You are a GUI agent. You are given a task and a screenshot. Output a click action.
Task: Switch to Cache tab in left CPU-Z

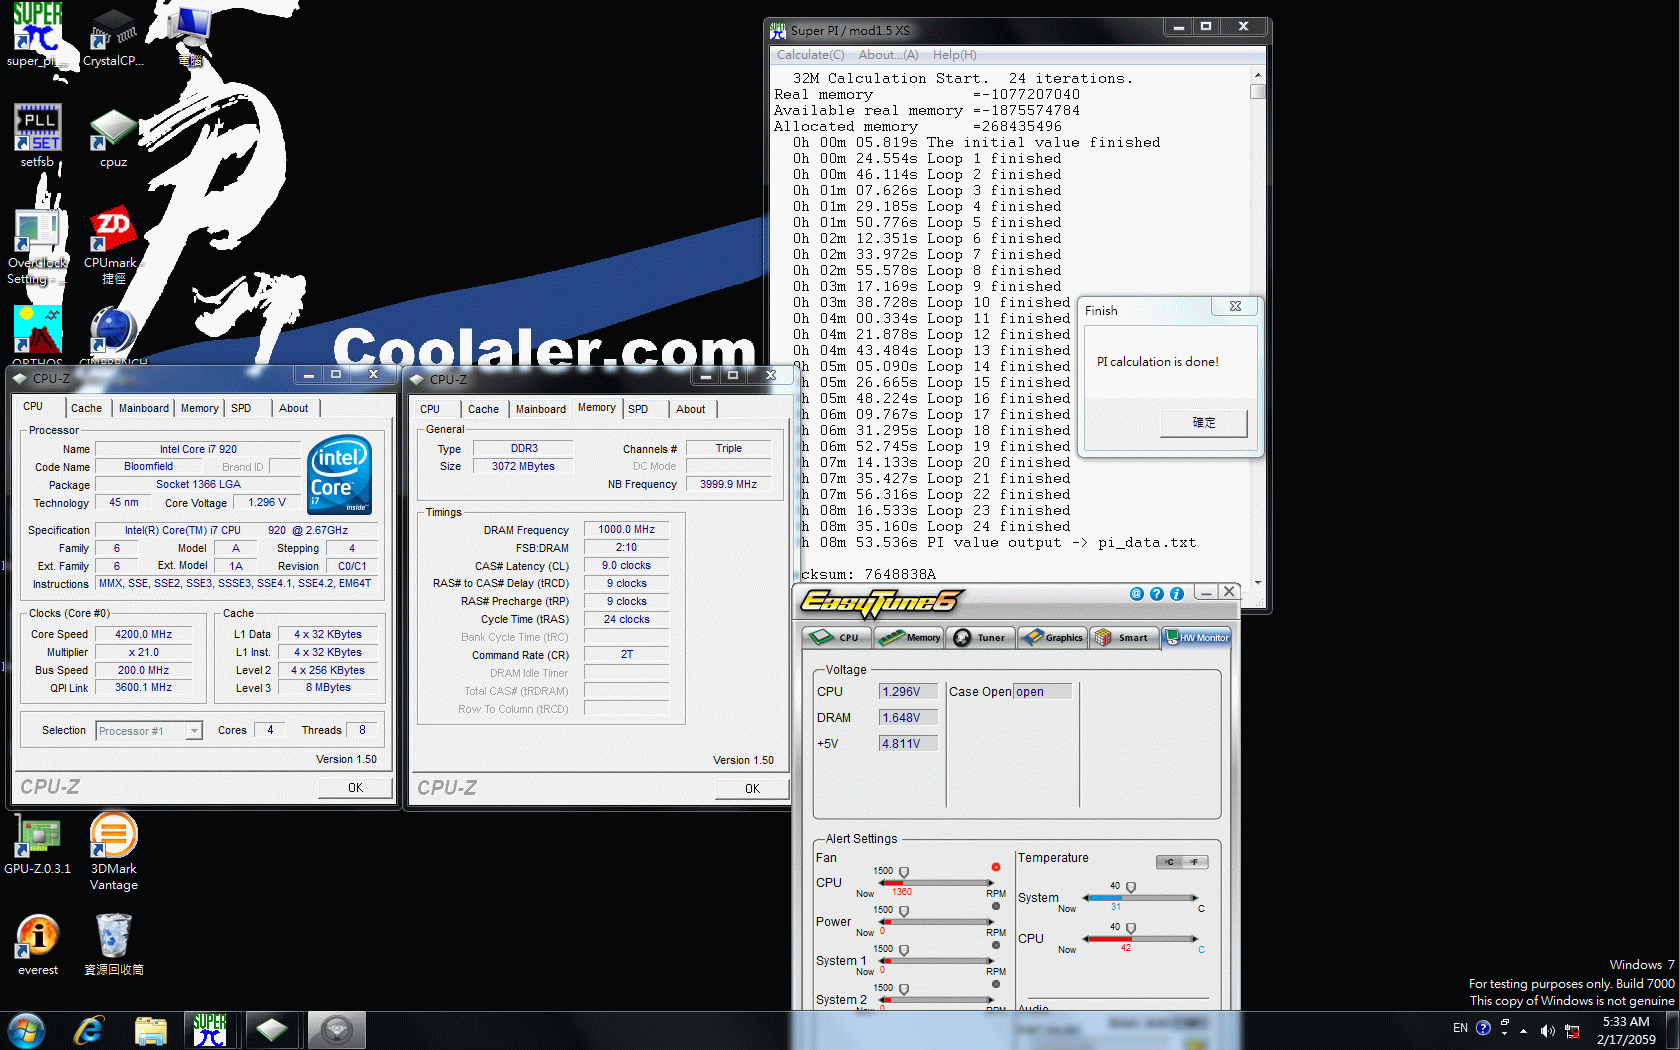click(x=86, y=408)
